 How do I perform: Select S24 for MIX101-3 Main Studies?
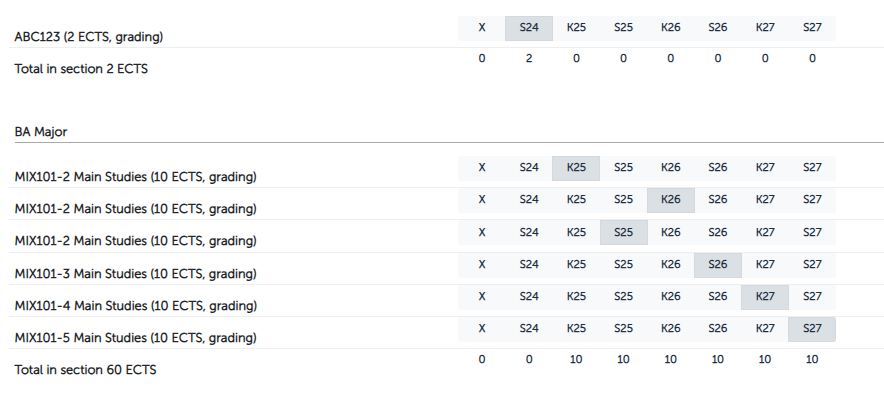529,265
